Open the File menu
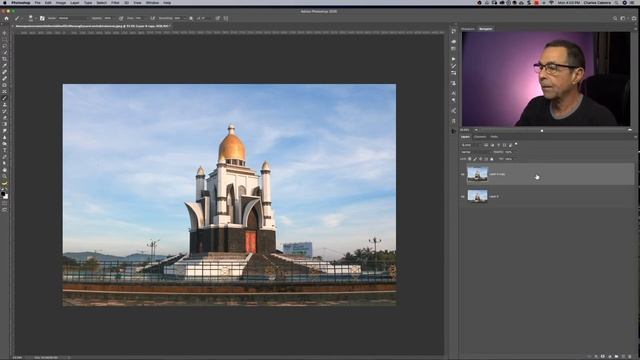 [x=37, y=3]
